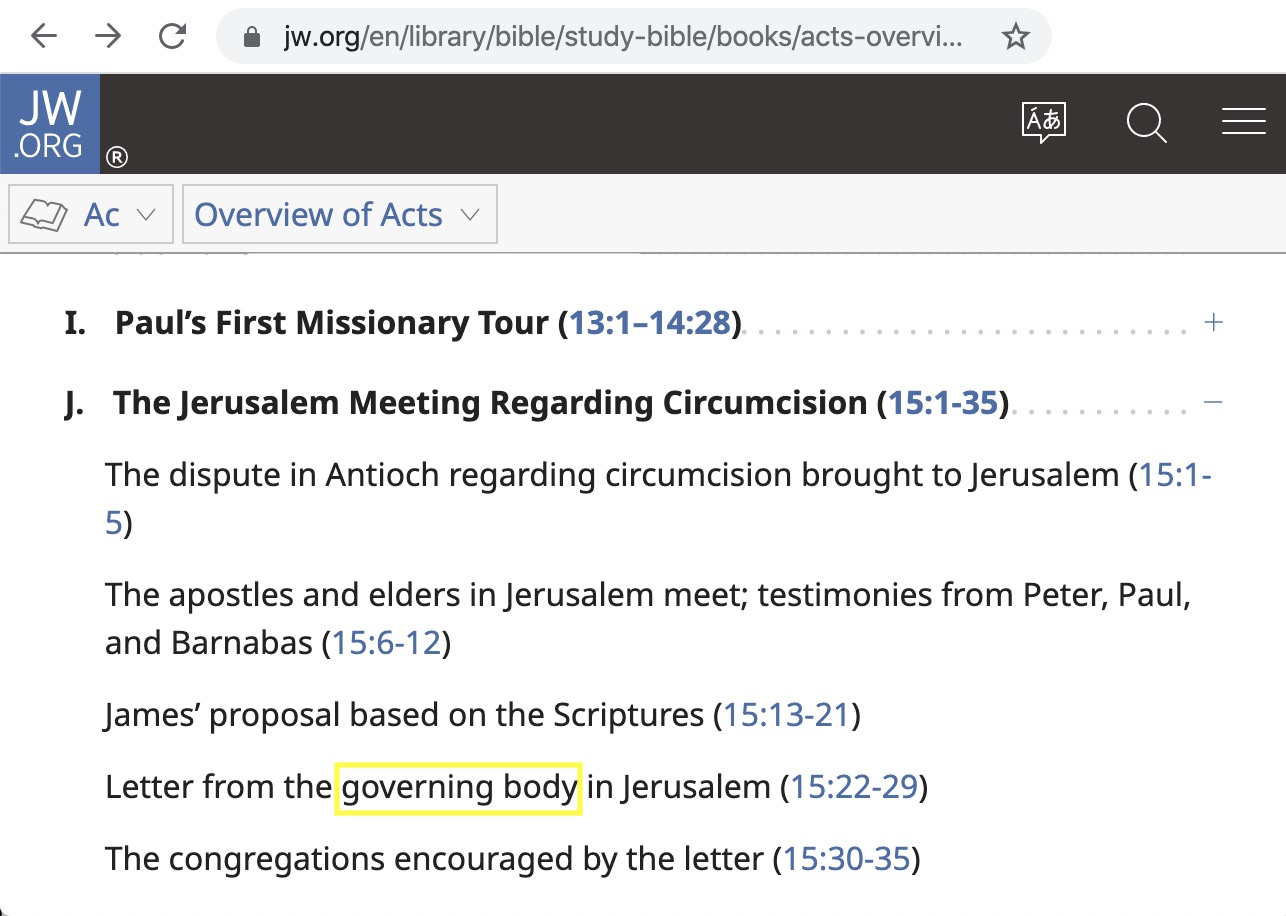1286x916 pixels.
Task: Bookmark this page with the star
Action: point(1016,37)
